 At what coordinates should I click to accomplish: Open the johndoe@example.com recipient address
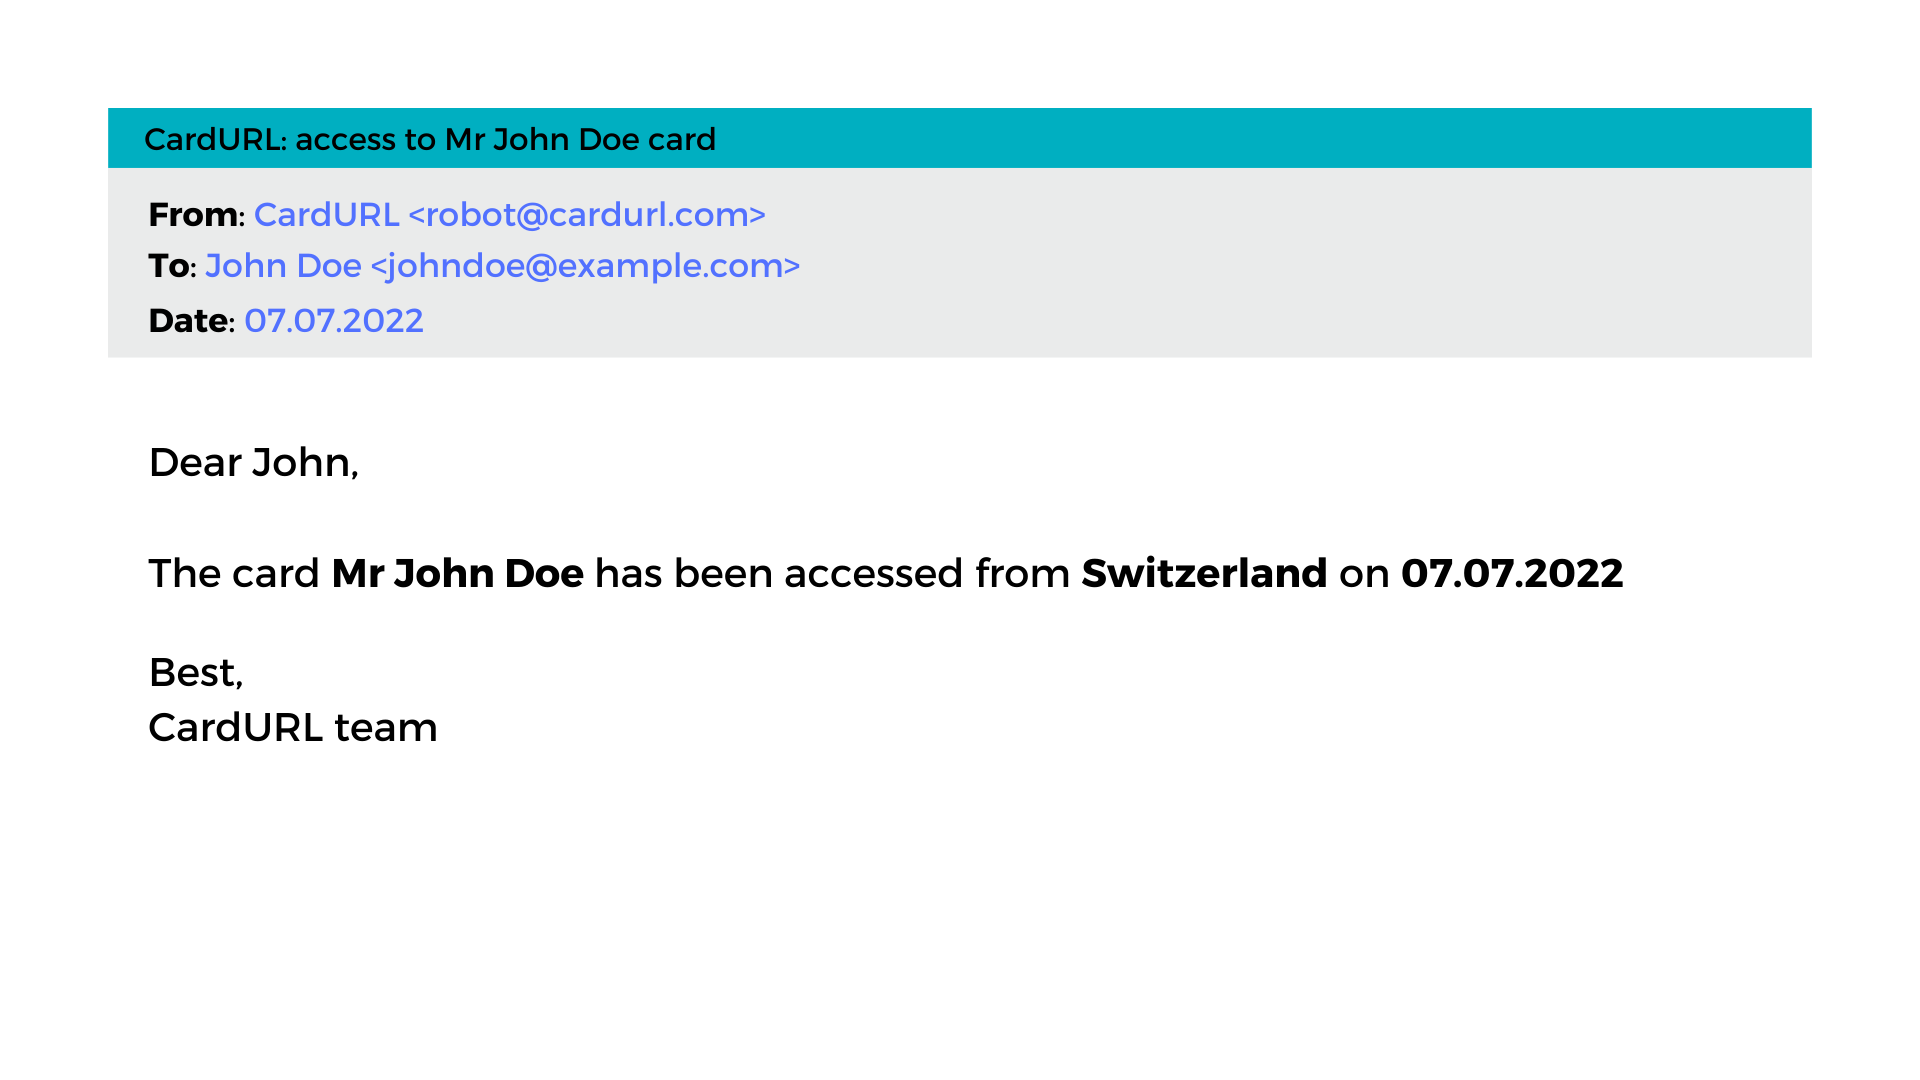tap(585, 266)
